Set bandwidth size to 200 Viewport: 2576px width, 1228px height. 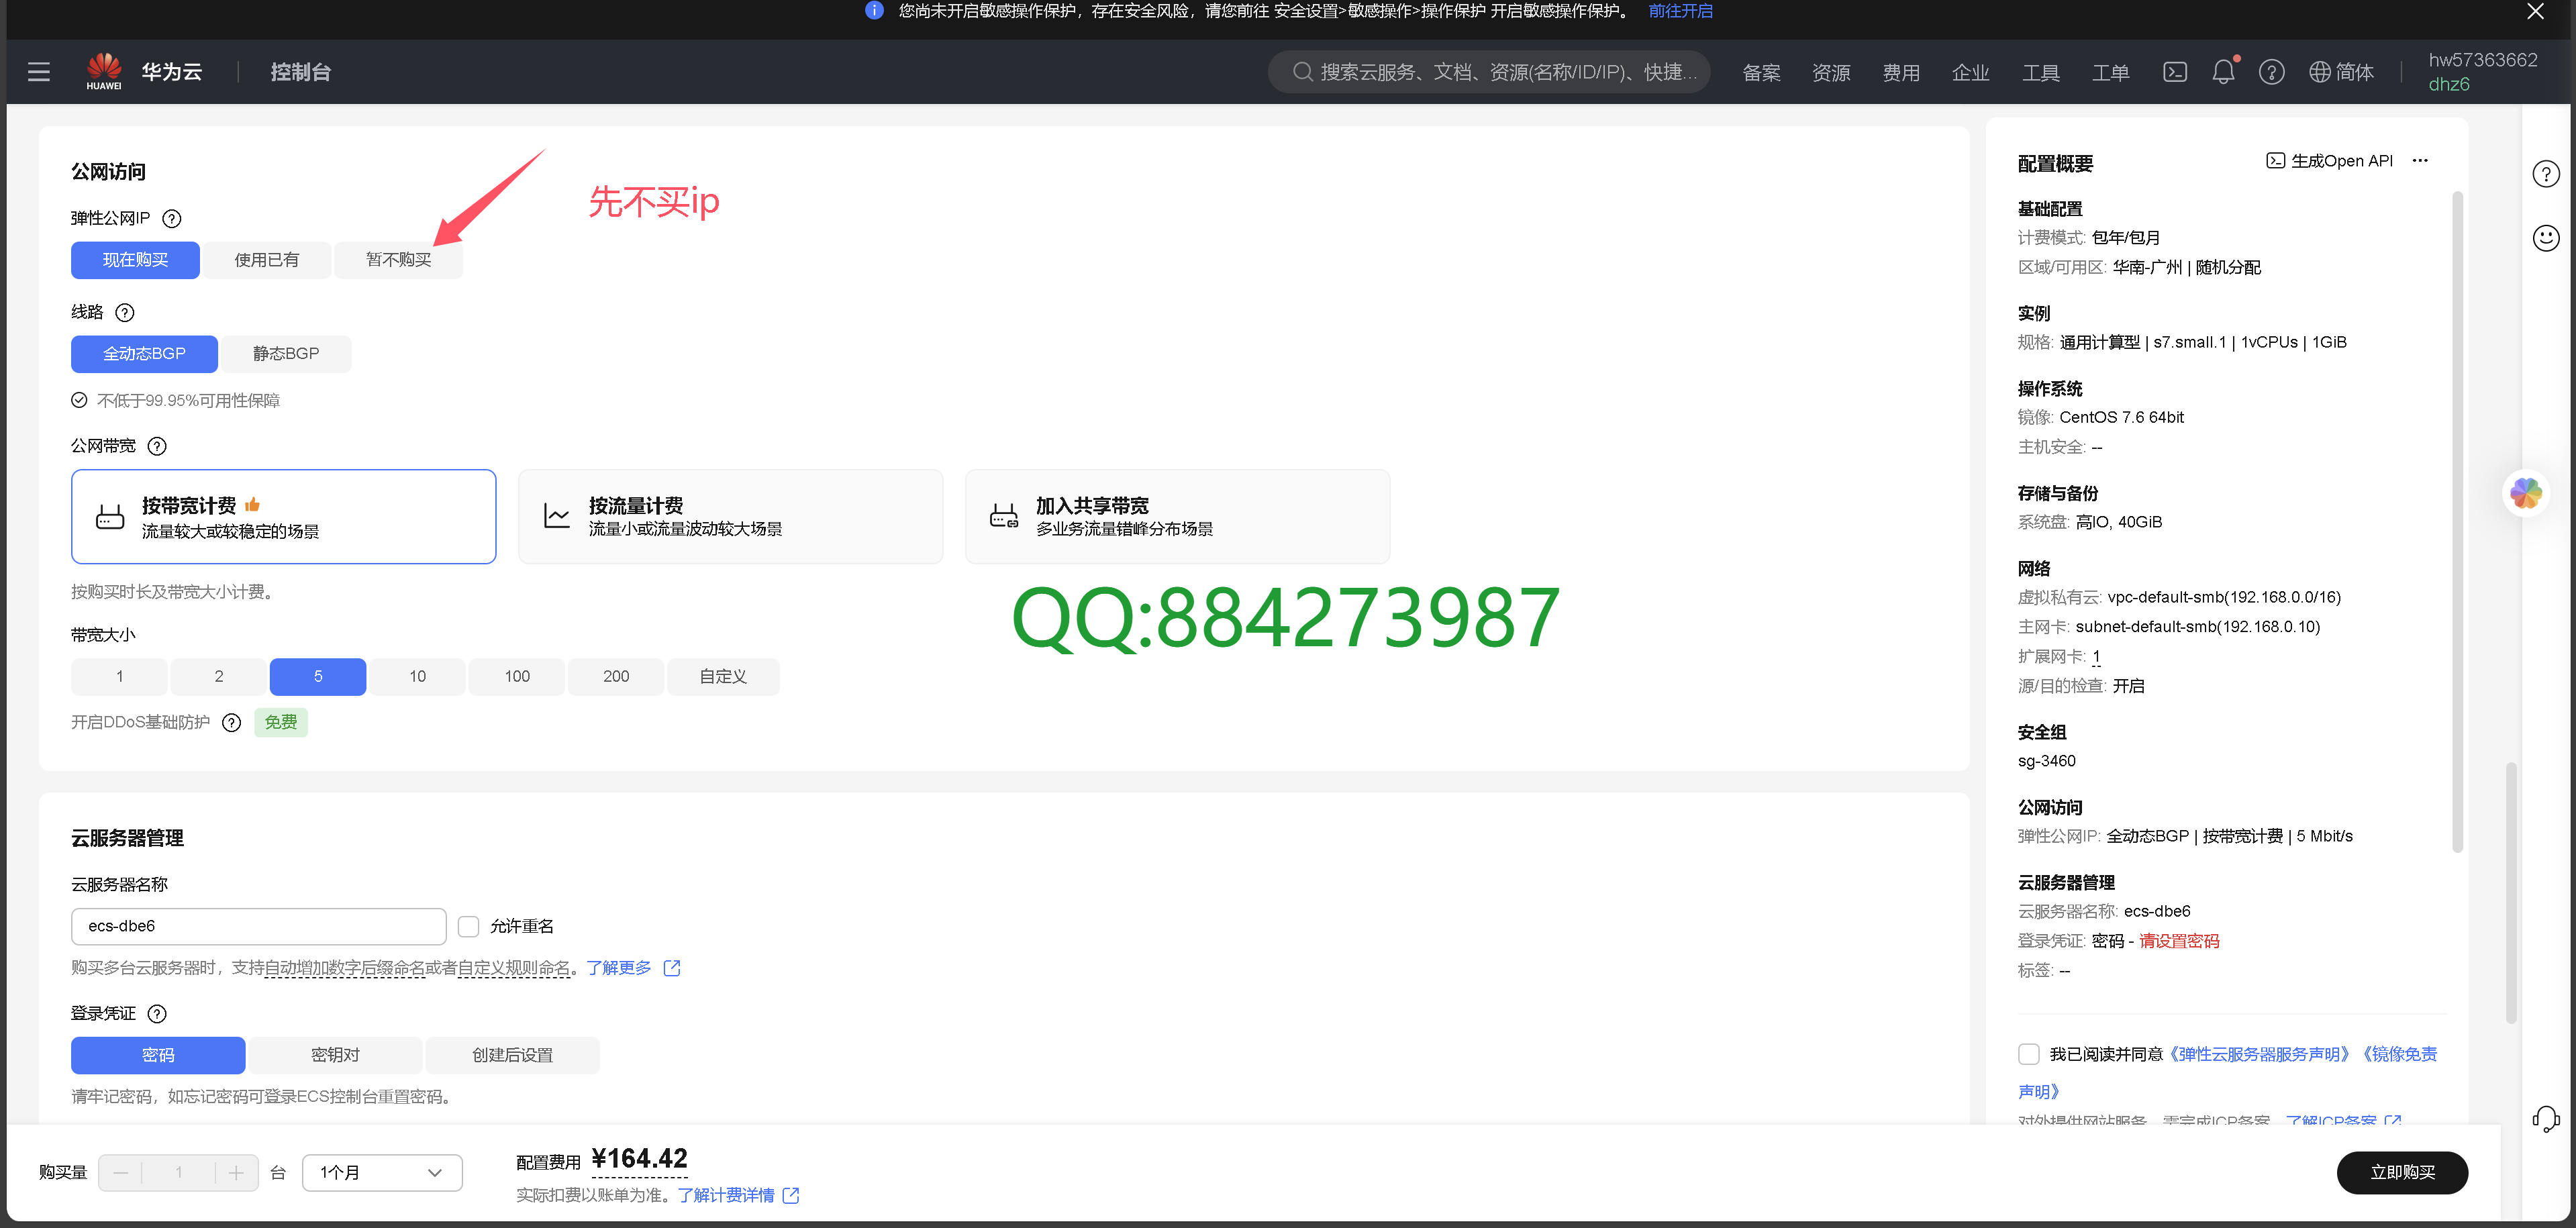click(616, 677)
